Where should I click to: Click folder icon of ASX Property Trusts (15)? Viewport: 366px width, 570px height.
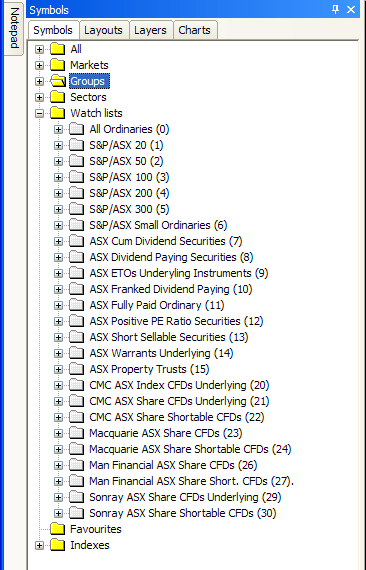(76, 369)
